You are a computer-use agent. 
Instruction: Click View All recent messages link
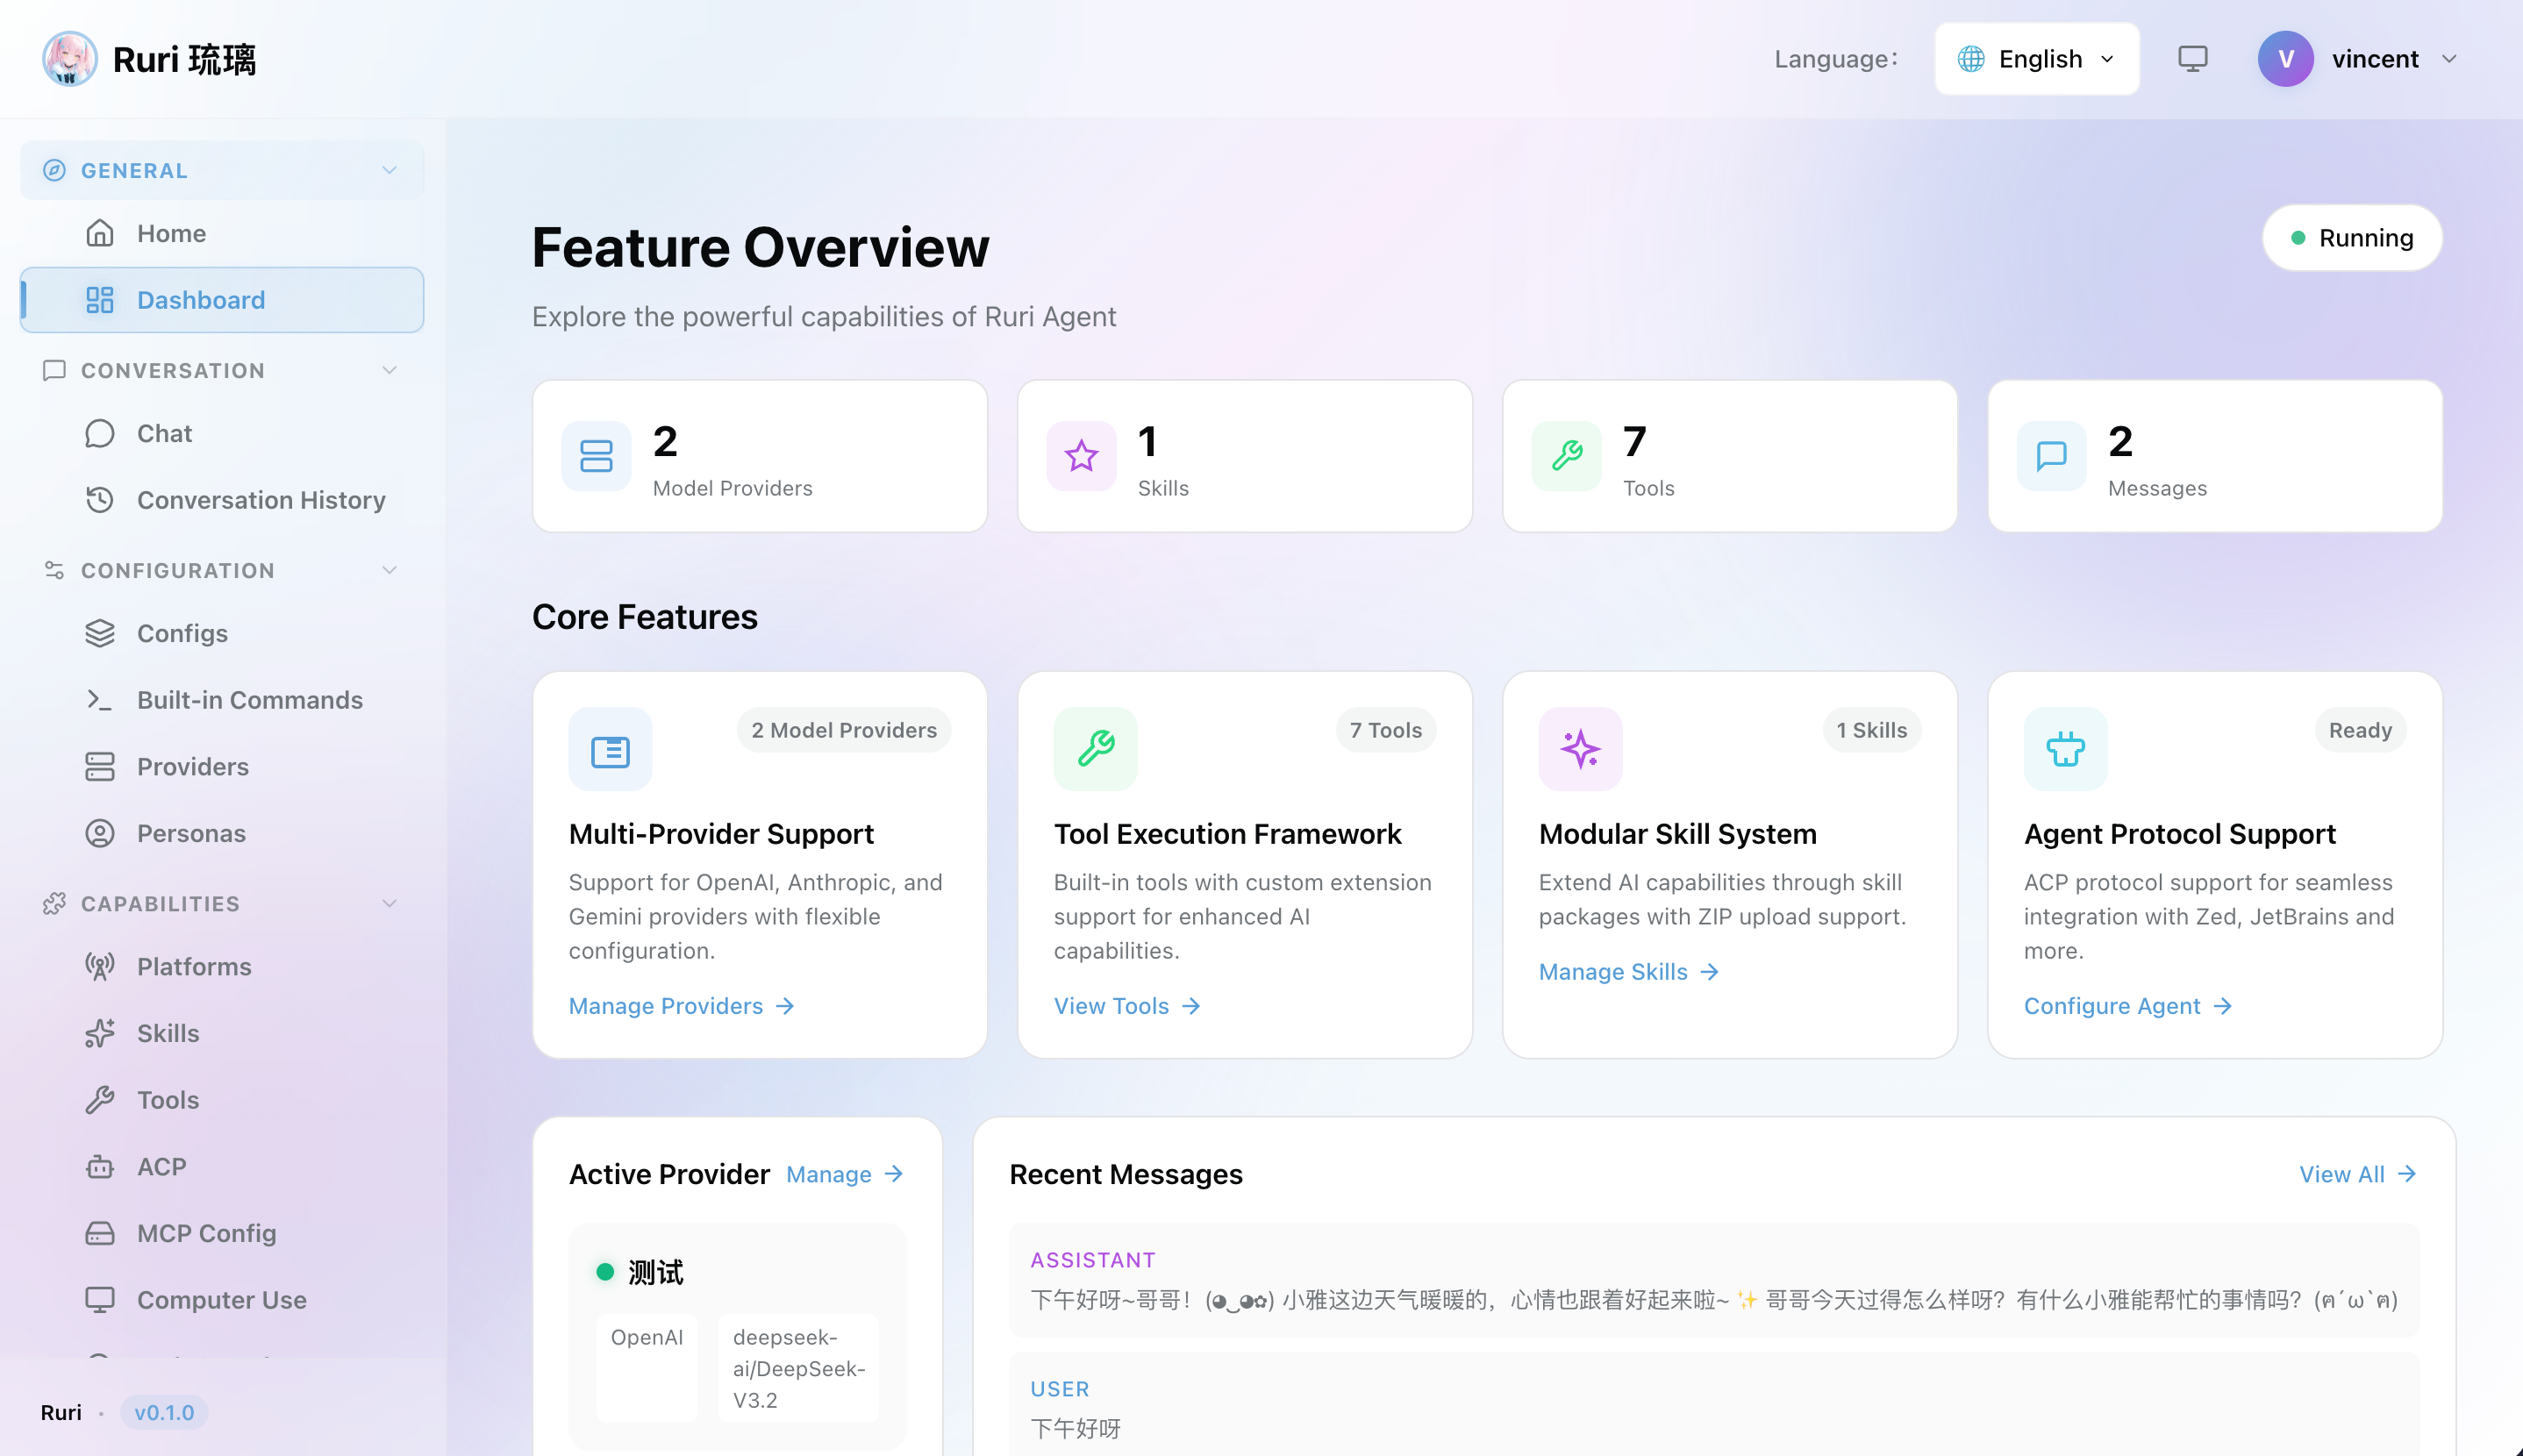2358,1174
